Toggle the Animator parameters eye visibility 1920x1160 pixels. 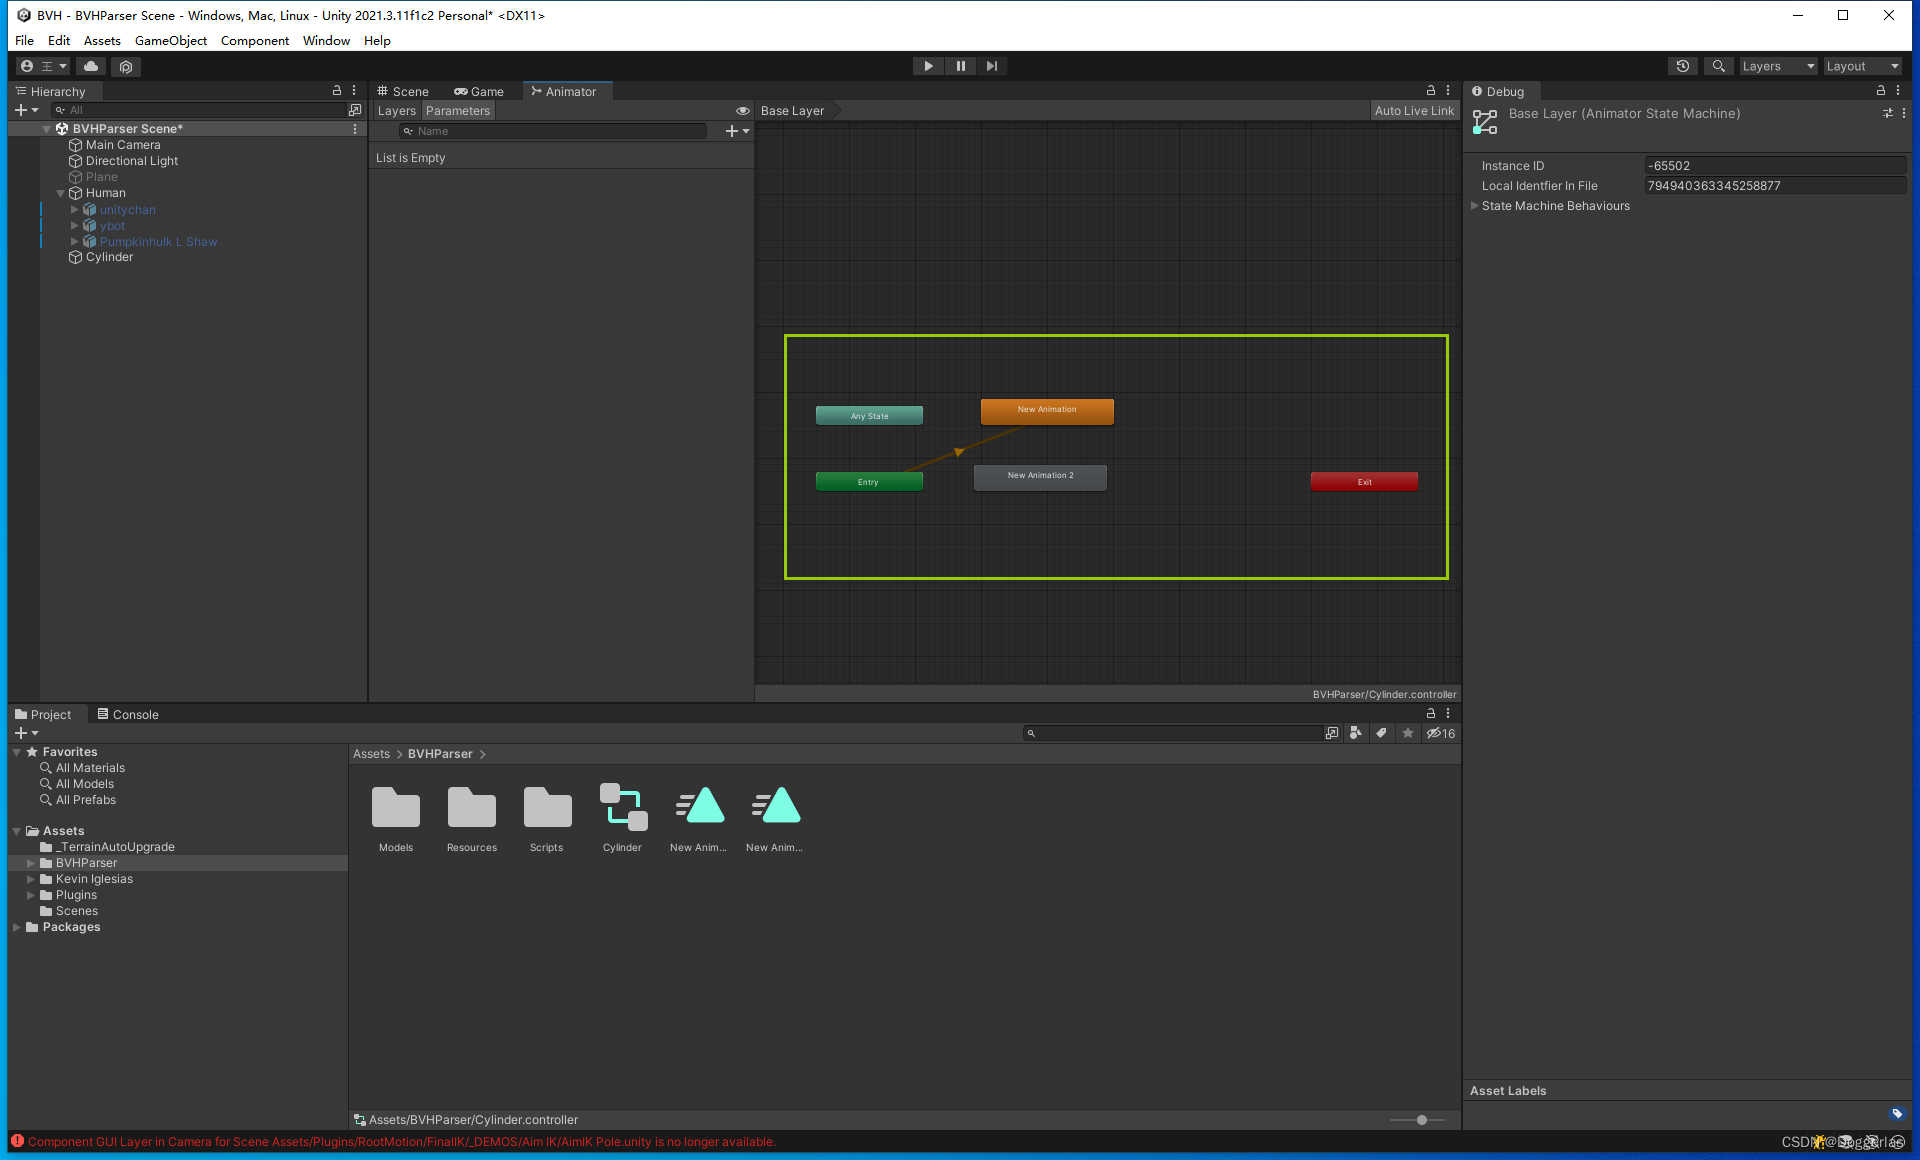click(742, 111)
